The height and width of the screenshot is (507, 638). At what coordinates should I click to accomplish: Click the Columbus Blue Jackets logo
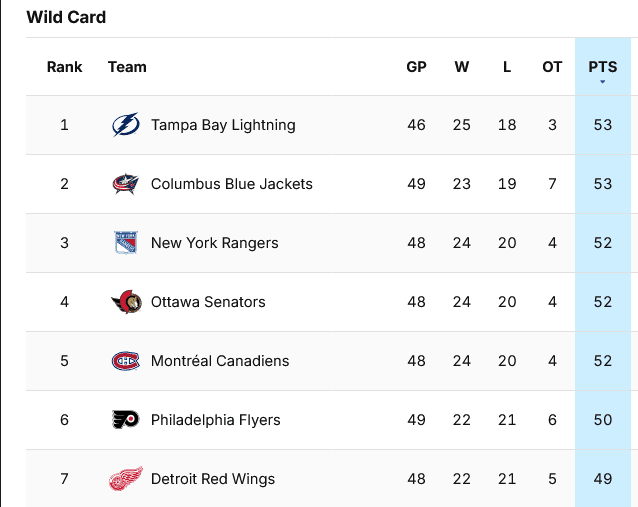click(x=126, y=184)
